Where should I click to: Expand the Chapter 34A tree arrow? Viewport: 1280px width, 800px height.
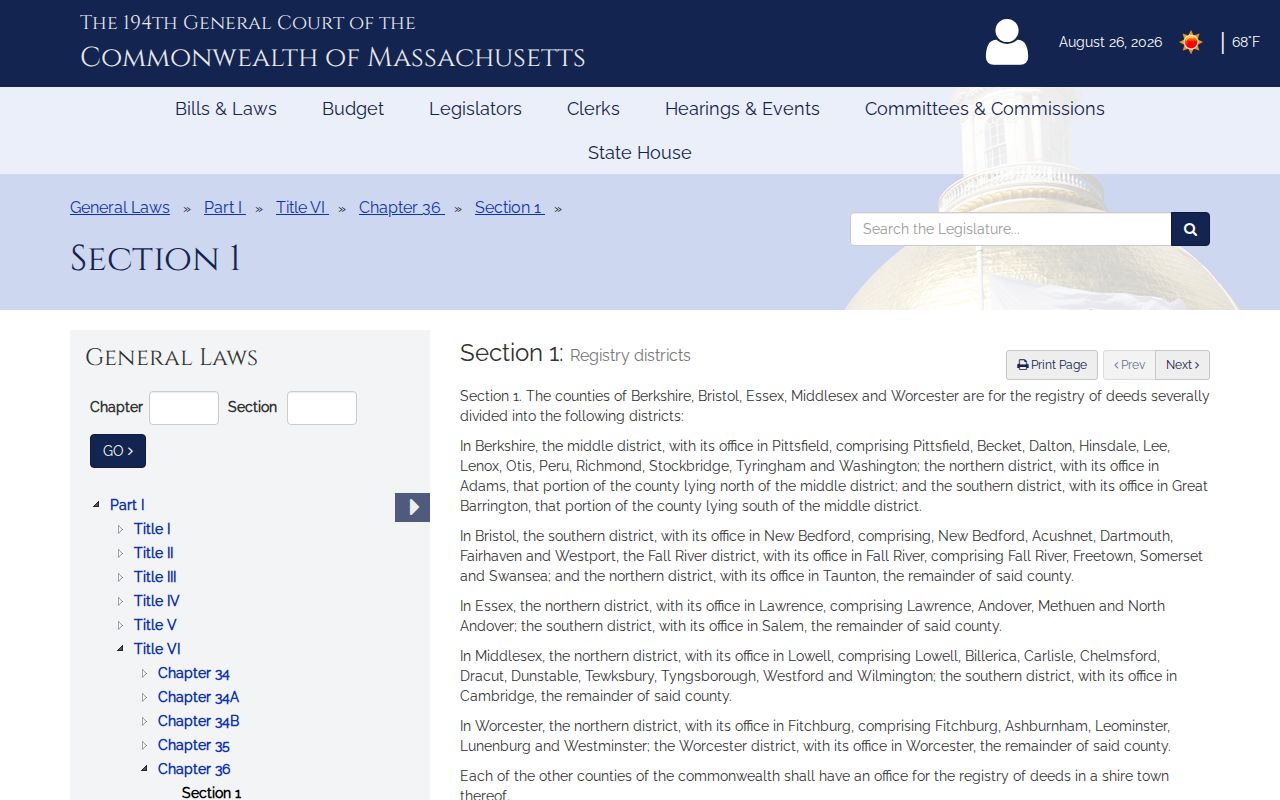click(144, 697)
